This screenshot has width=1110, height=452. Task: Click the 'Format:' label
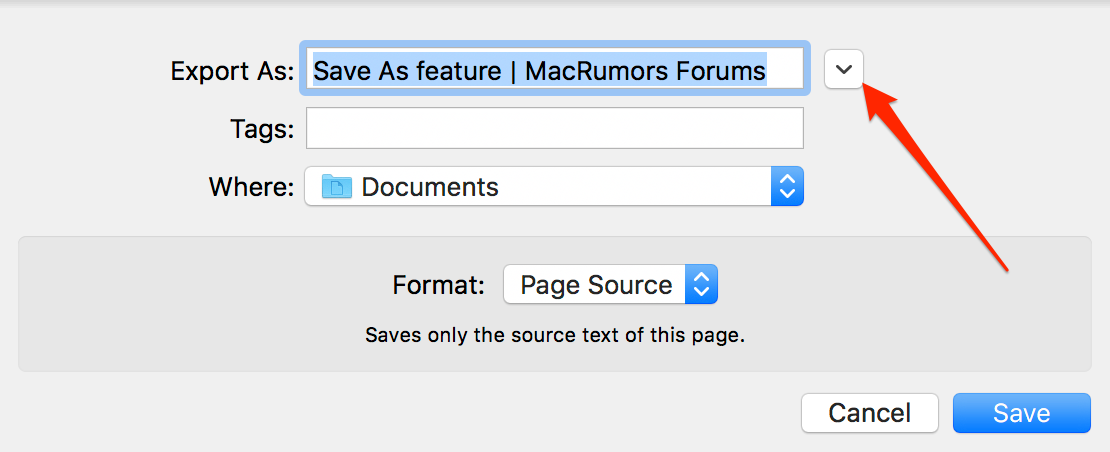pos(438,284)
